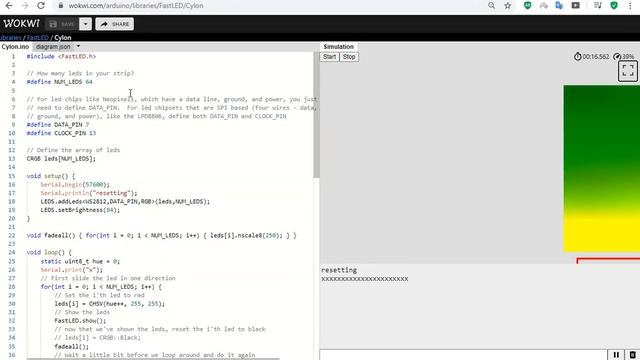
Task: Click the padlock site info icon
Action: 61,6
